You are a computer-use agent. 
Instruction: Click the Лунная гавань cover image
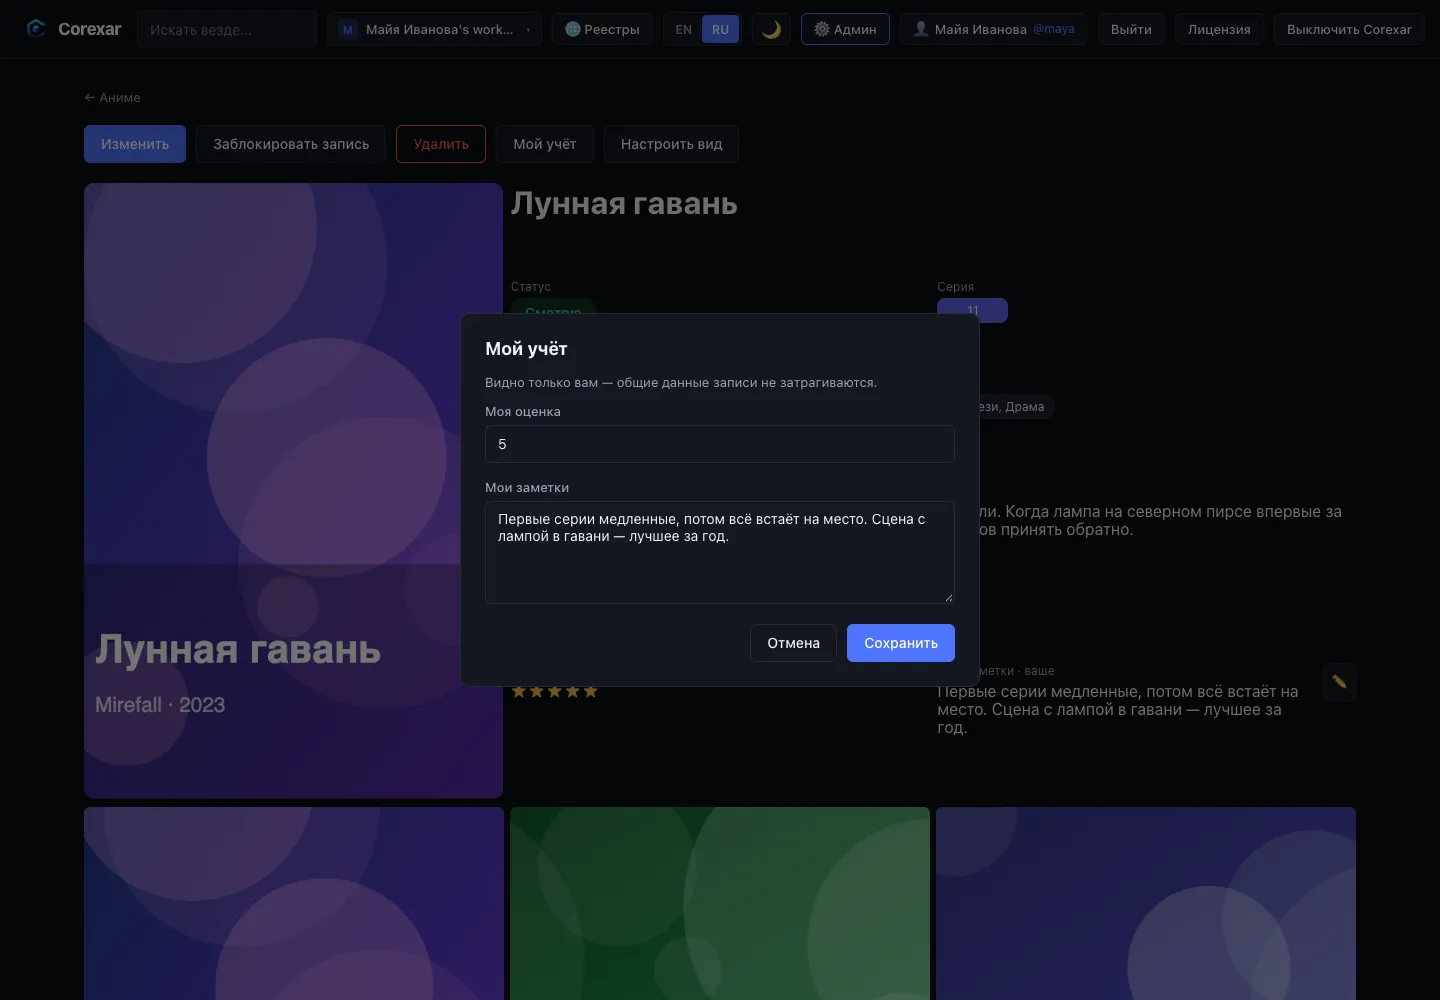293,490
